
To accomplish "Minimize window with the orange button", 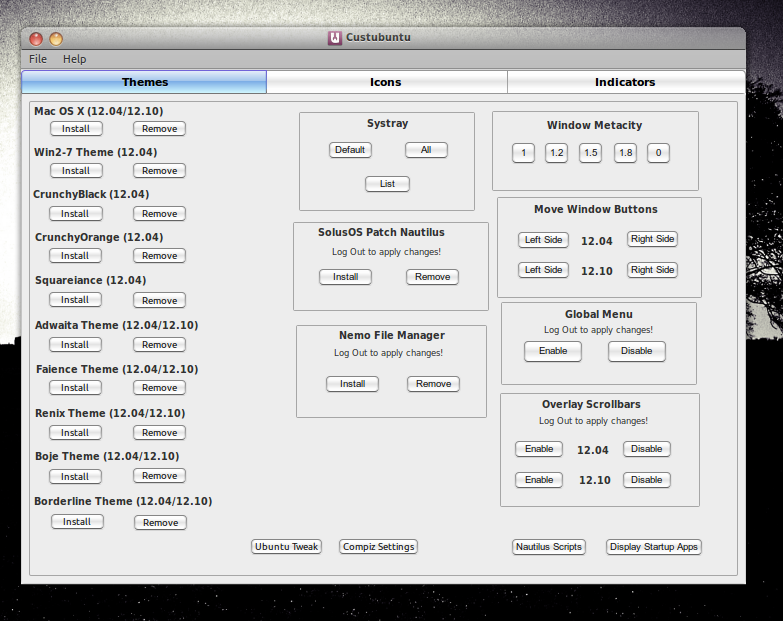I will point(56,38).
